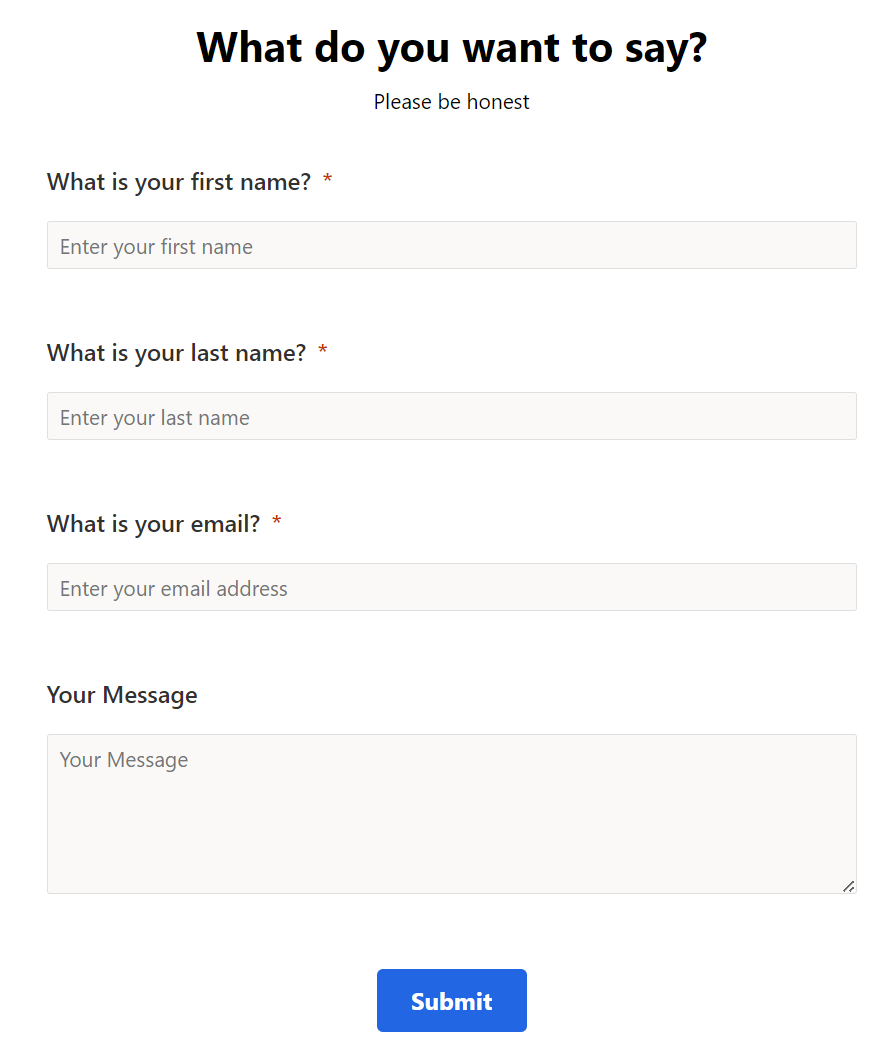Click the Your Message field label
Screen dimensions: 890x1049
click(121, 694)
